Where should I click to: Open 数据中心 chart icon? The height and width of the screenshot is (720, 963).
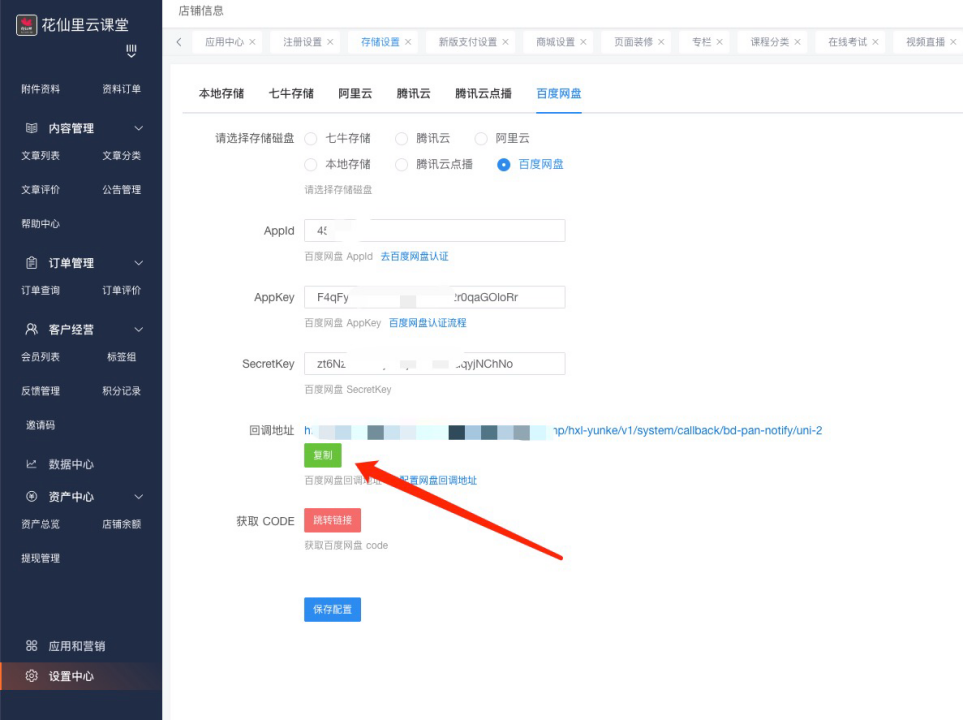click(31, 464)
